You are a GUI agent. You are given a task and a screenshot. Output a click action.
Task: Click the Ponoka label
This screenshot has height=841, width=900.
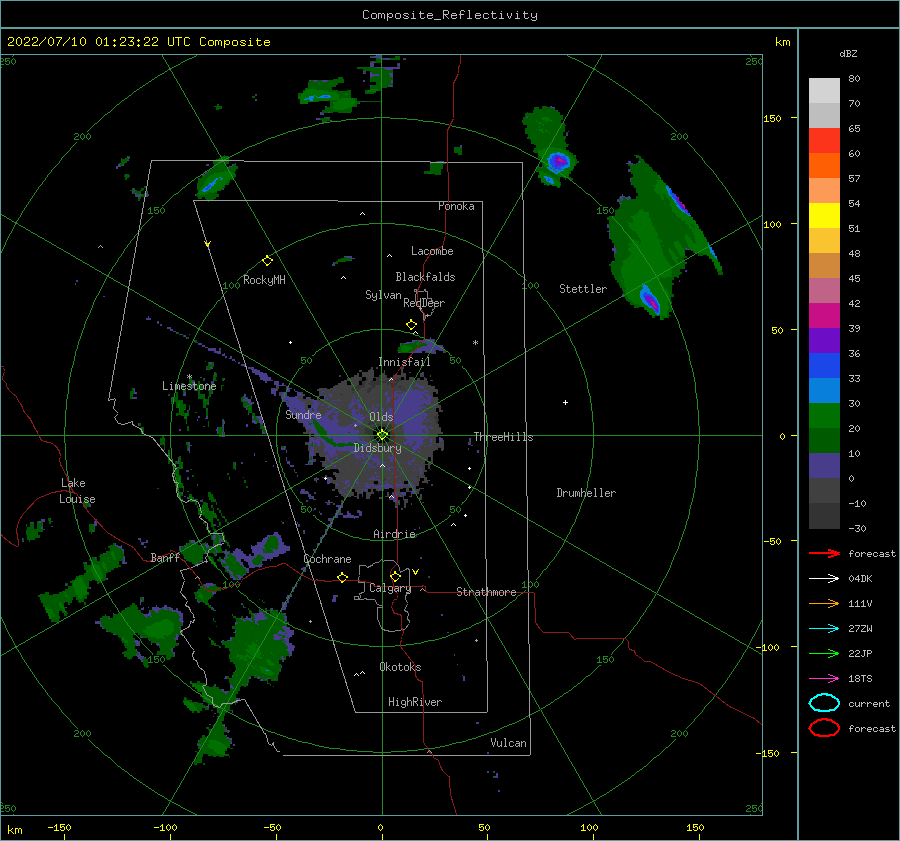tap(456, 206)
